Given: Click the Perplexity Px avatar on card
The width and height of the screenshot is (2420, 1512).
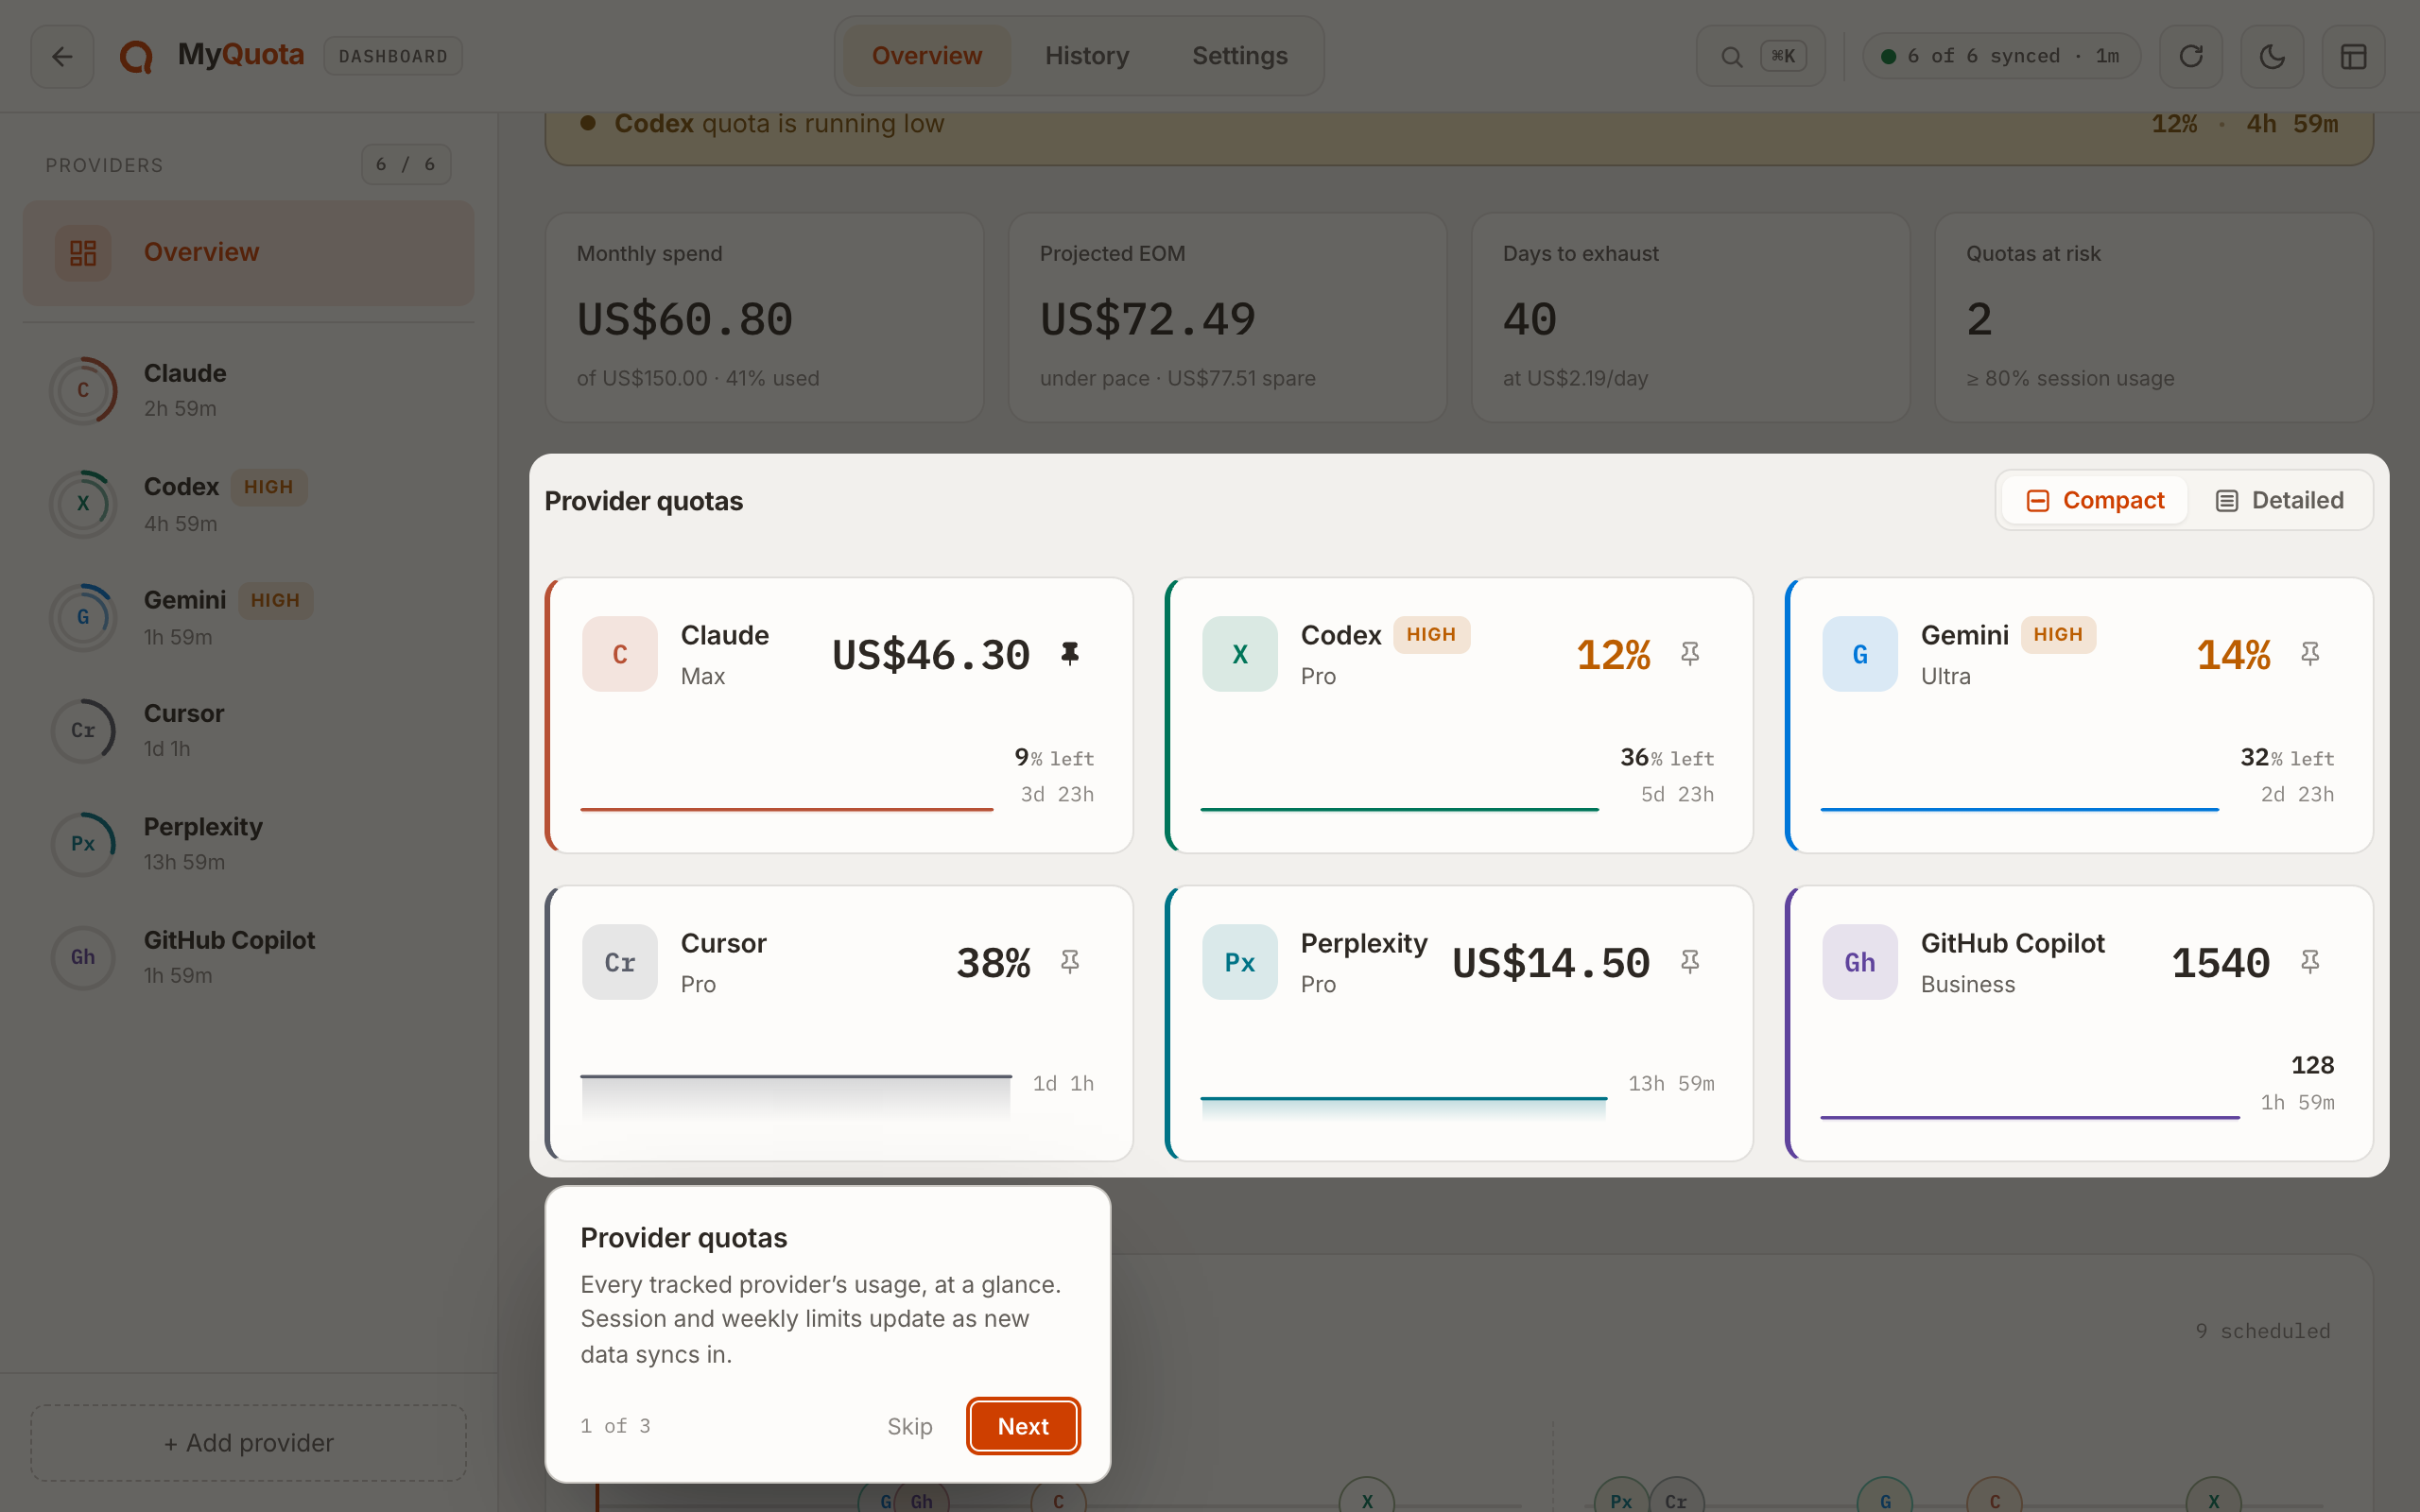Looking at the screenshot, I should pyautogui.click(x=1240, y=962).
